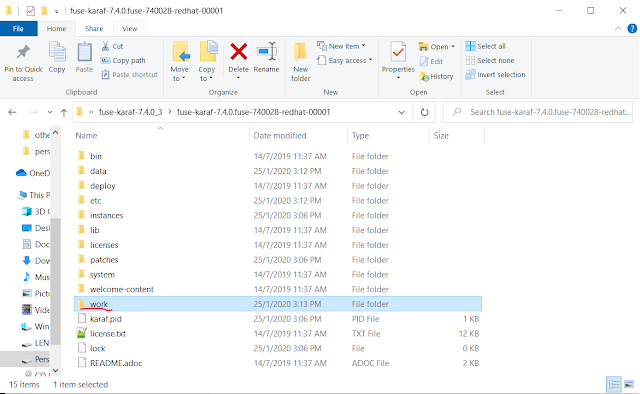Select karaf.pid file
Viewport: 640px width, 394px height.
click(x=278, y=318)
